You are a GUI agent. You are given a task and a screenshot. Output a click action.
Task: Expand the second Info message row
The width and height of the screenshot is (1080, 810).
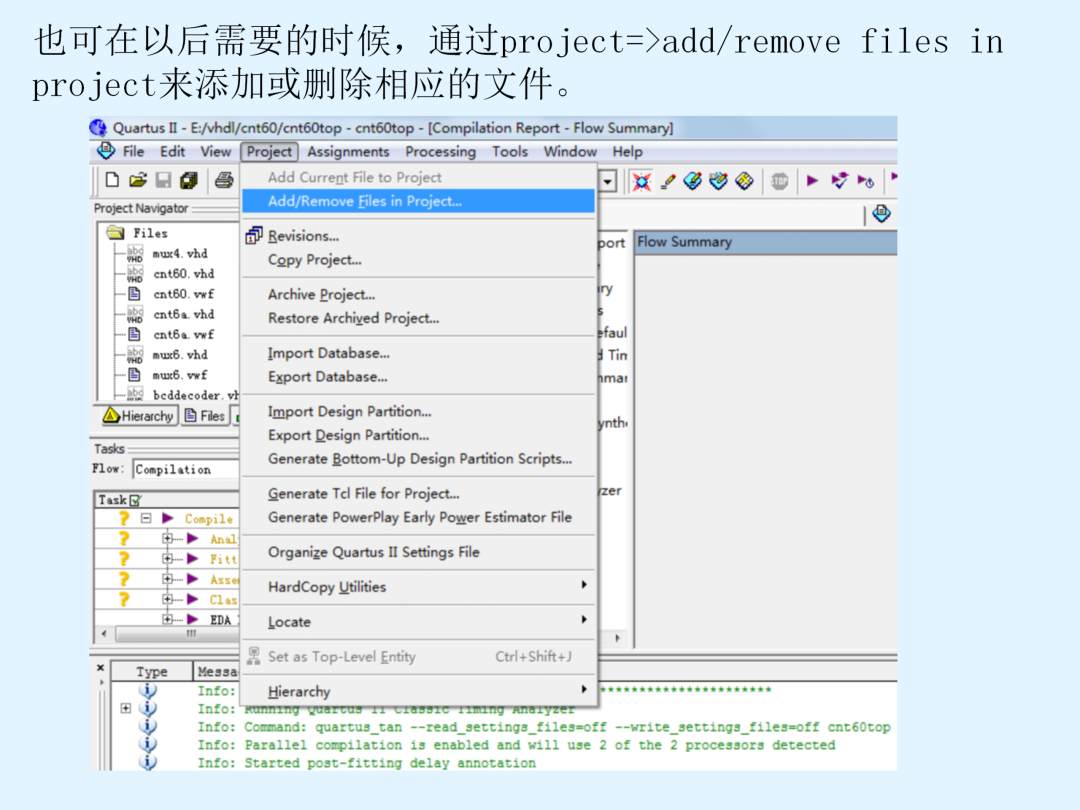pyautogui.click(x=125, y=708)
